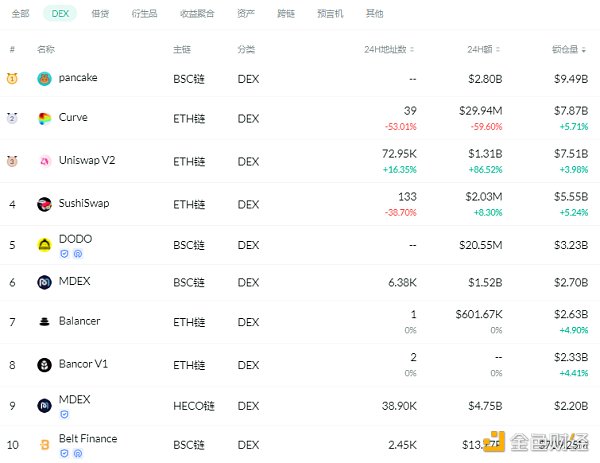Click the $601.67K volume for Balancer
Image resolution: width=600 pixels, height=463 pixels.
479,314
